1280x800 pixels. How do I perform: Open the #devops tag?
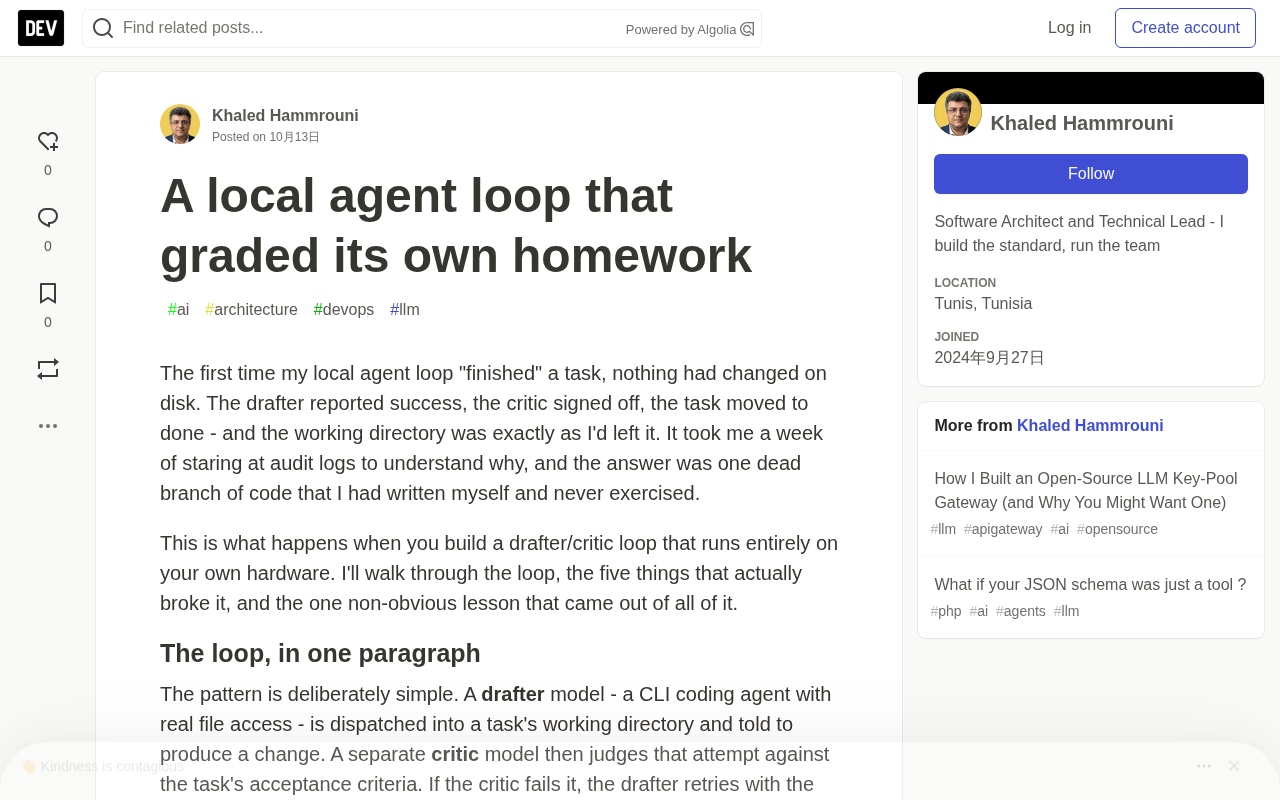point(344,310)
